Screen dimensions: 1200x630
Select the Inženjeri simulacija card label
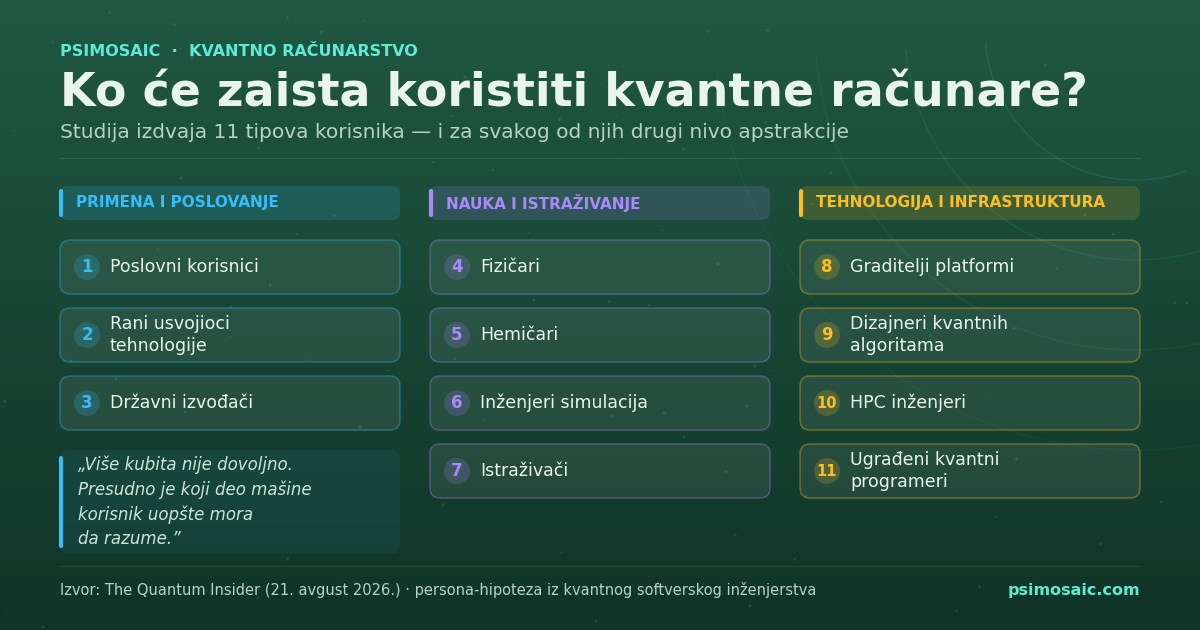tap(564, 403)
